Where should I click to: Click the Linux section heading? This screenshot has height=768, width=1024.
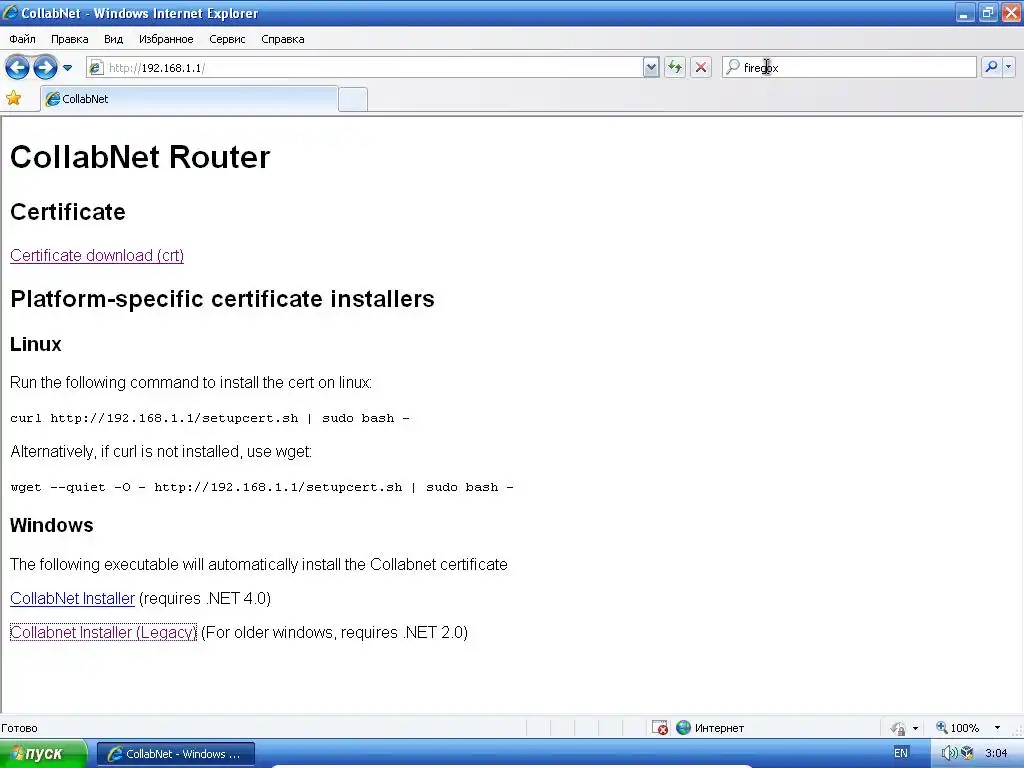click(36, 344)
